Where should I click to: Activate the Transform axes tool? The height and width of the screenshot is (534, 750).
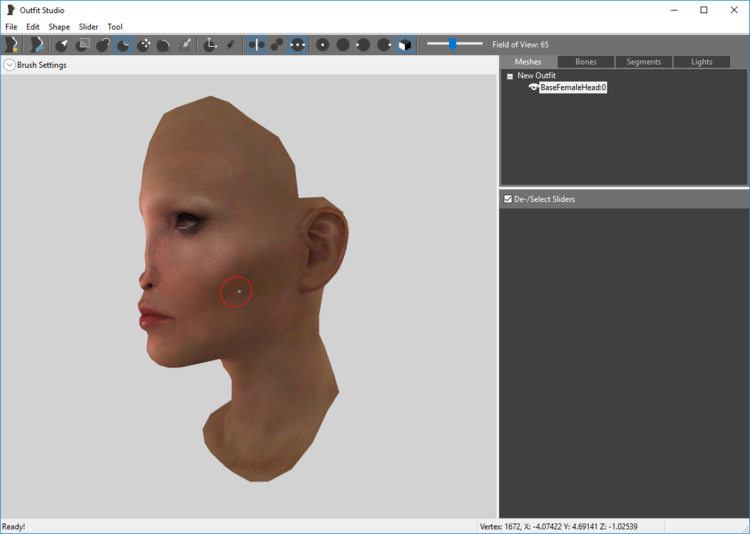tap(210, 45)
